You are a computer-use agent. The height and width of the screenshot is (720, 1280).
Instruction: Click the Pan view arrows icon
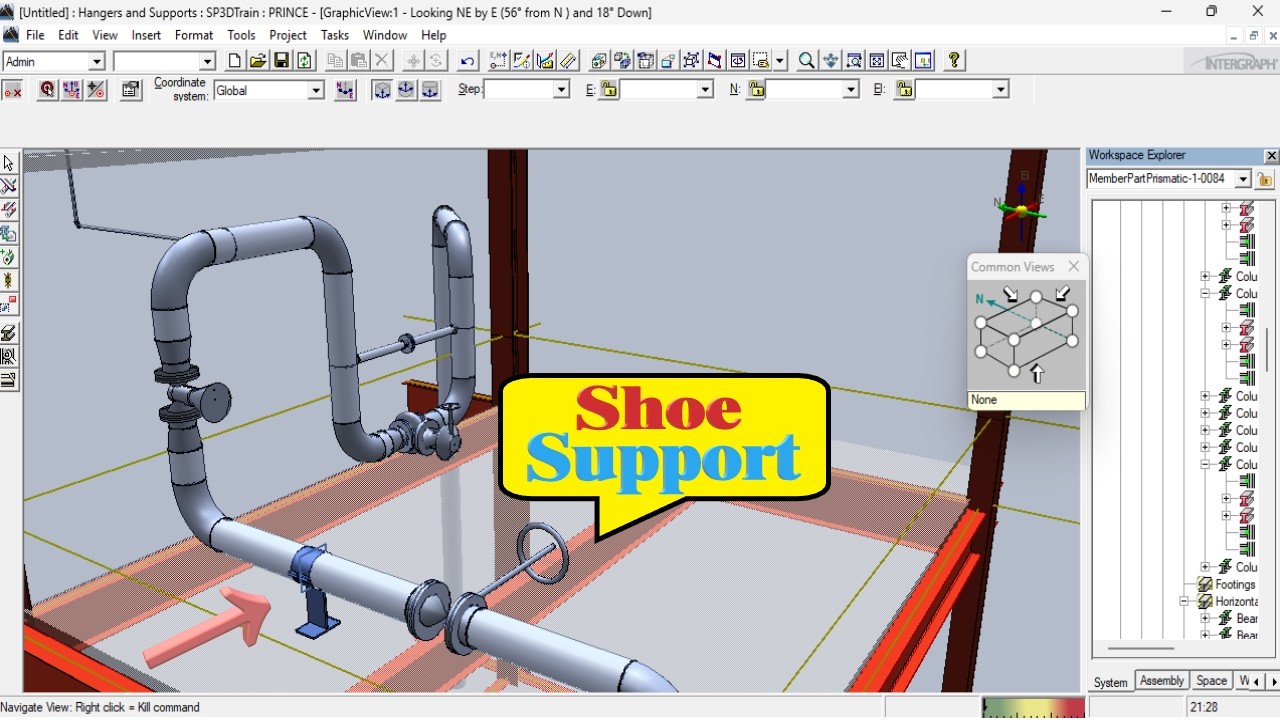[830, 61]
